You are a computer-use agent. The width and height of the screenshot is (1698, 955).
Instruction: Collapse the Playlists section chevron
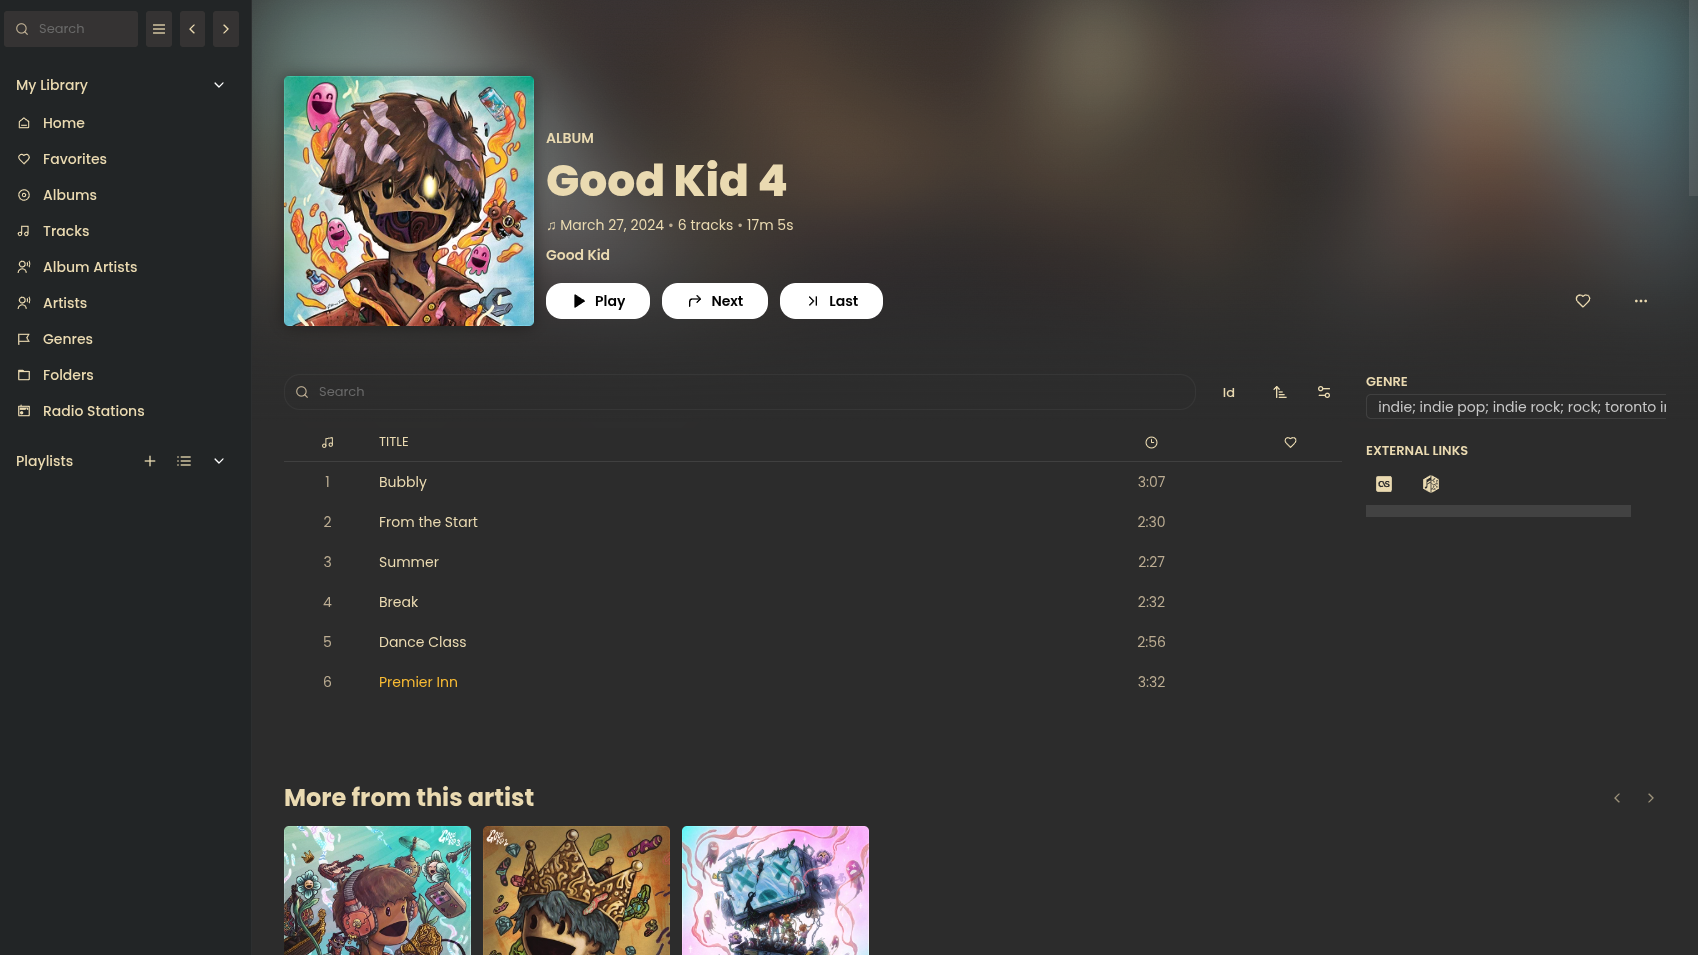(219, 461)
